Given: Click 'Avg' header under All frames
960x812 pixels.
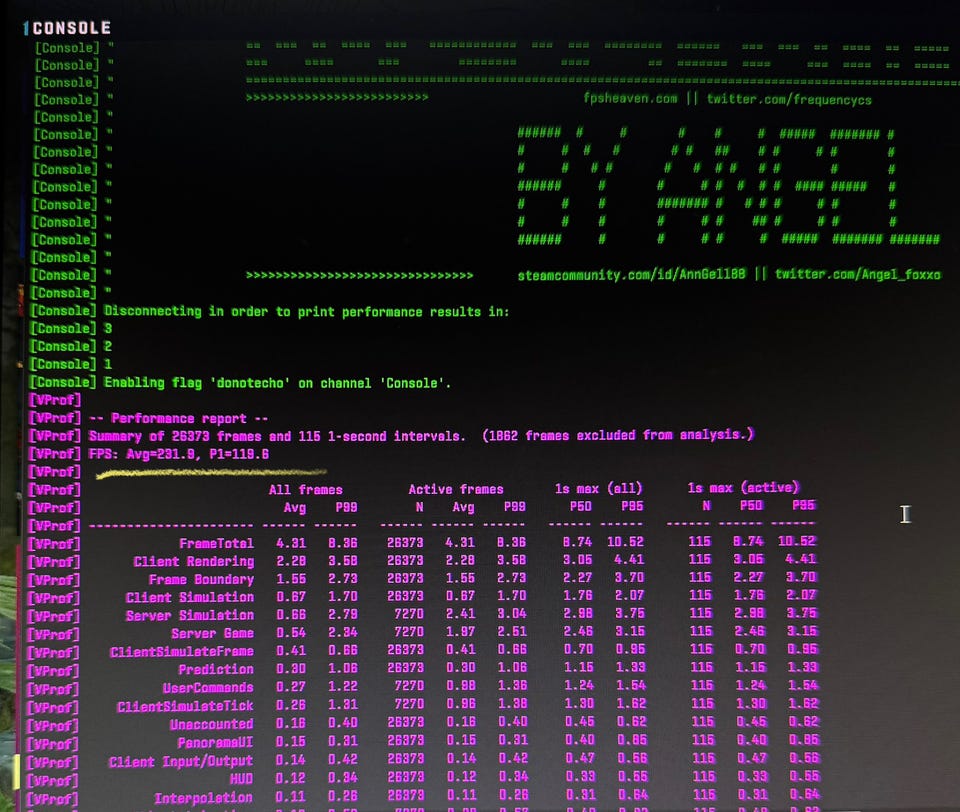Looking at the screenshot, I should 294,508.
